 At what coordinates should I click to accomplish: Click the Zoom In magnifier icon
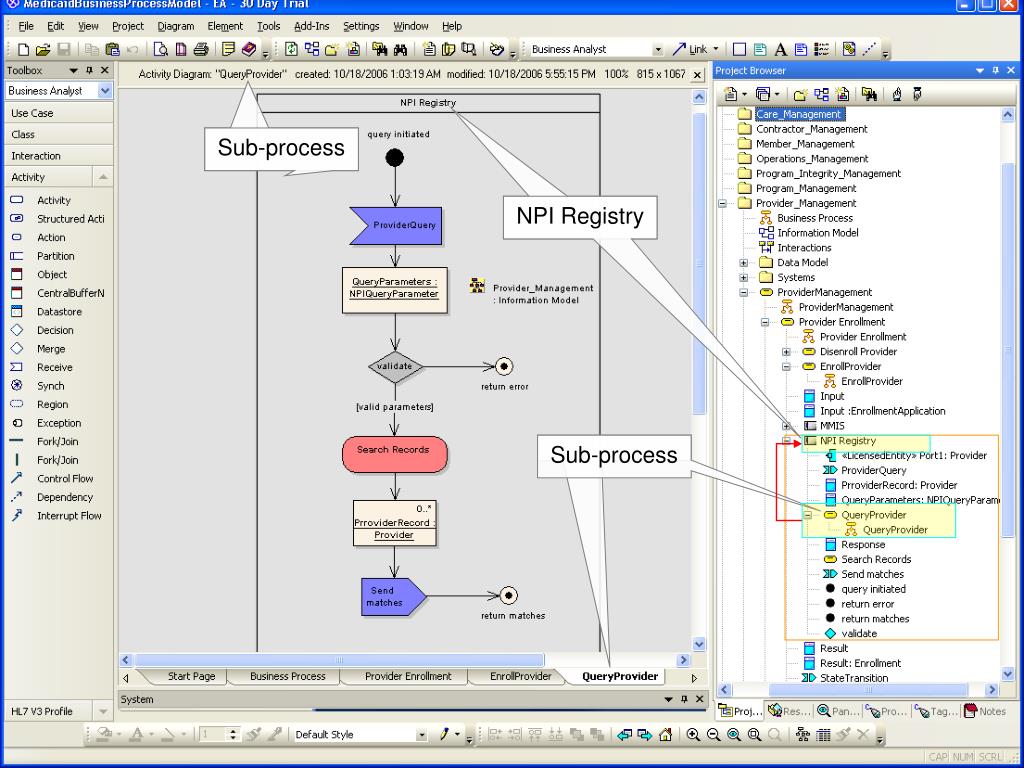(694, 735)
